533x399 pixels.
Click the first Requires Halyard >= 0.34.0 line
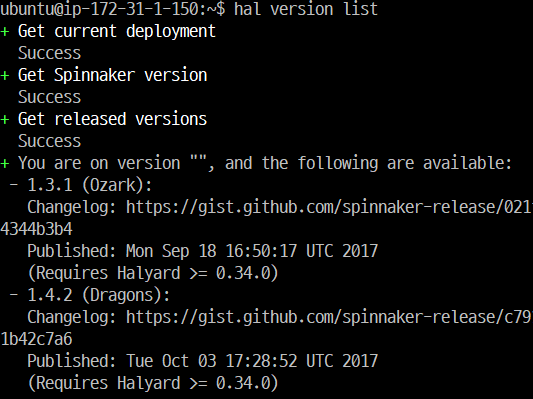pos(153,273)
